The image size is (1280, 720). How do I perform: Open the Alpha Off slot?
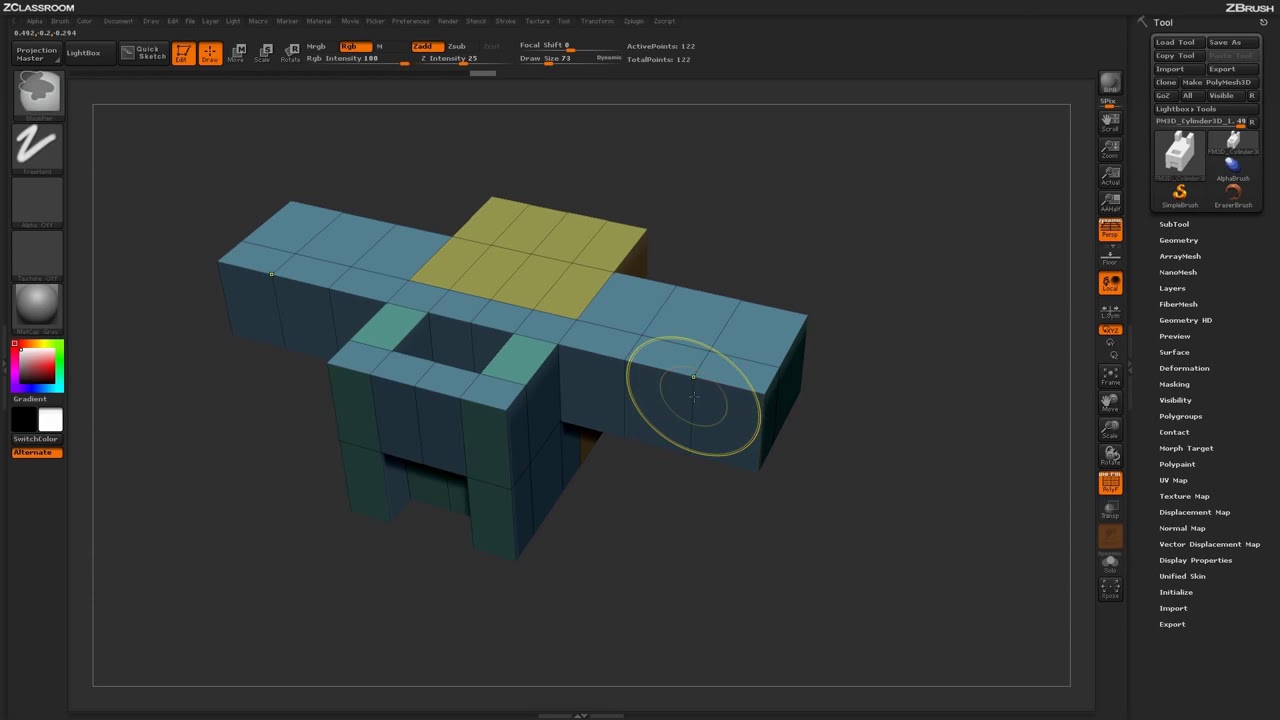[x=38, y=202]
